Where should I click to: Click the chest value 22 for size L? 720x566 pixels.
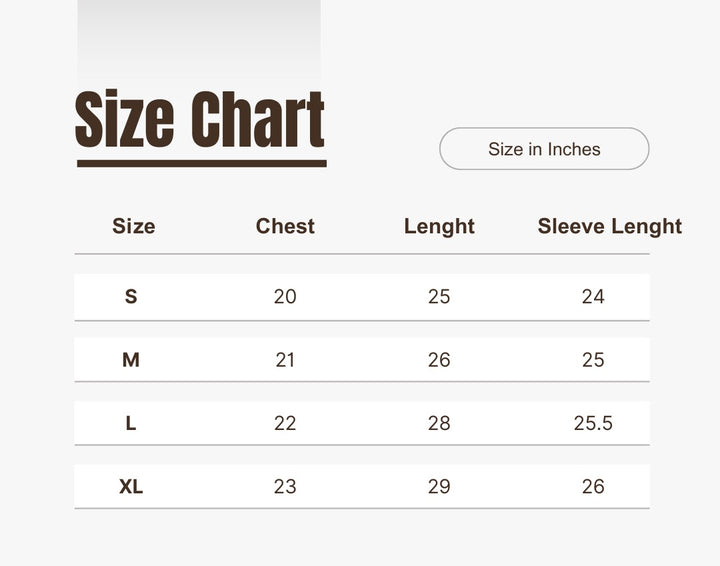click(285, 423)
